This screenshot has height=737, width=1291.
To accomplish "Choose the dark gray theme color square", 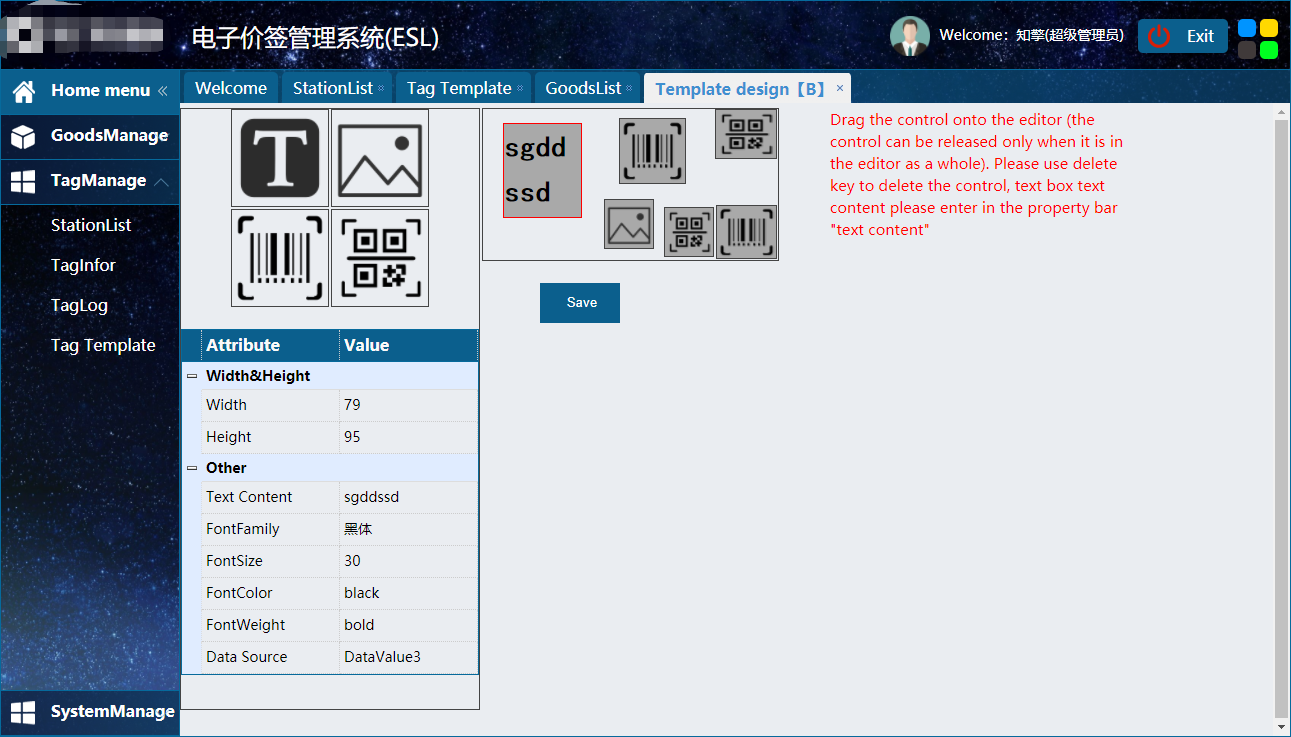I will (1247, 50).
